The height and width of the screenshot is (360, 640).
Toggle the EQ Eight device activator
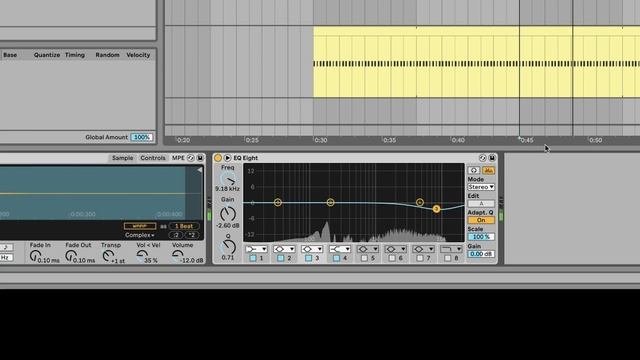coord(218,158)
